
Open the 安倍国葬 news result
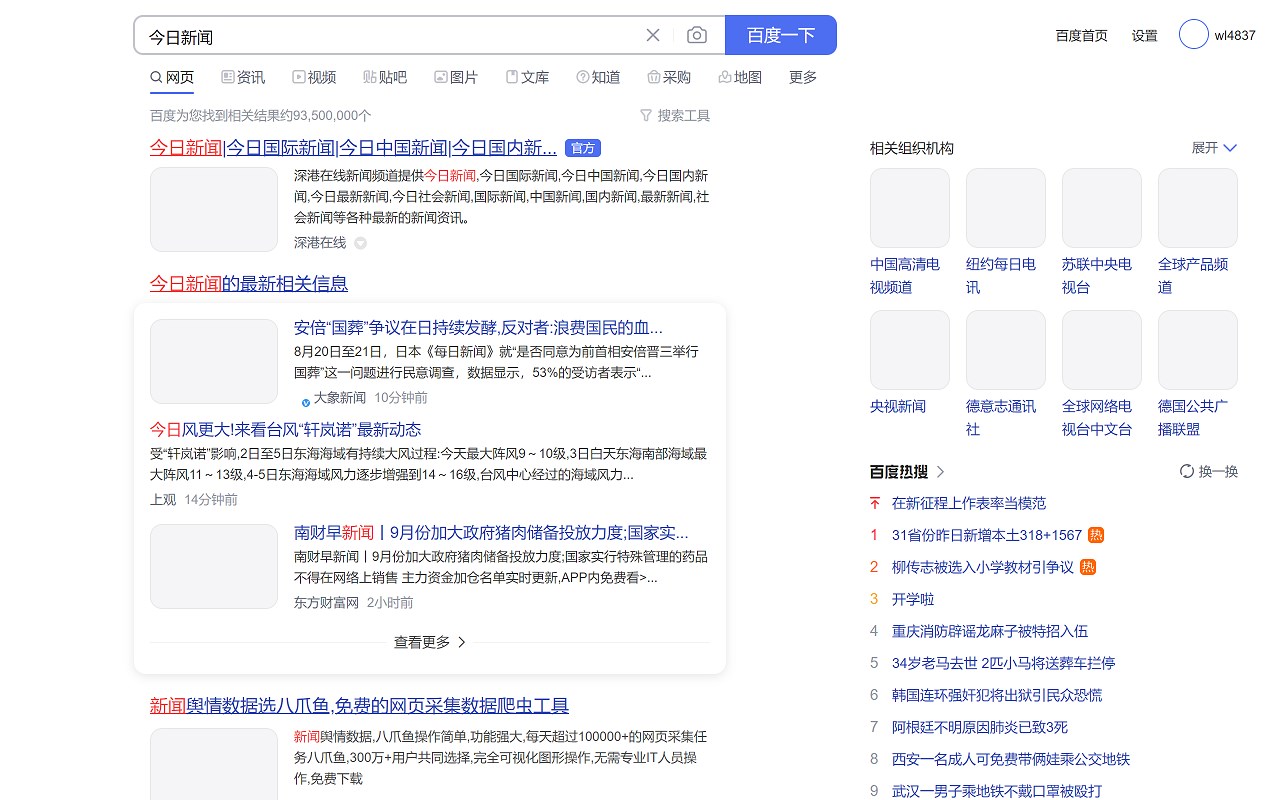click(x=479, y=328)
